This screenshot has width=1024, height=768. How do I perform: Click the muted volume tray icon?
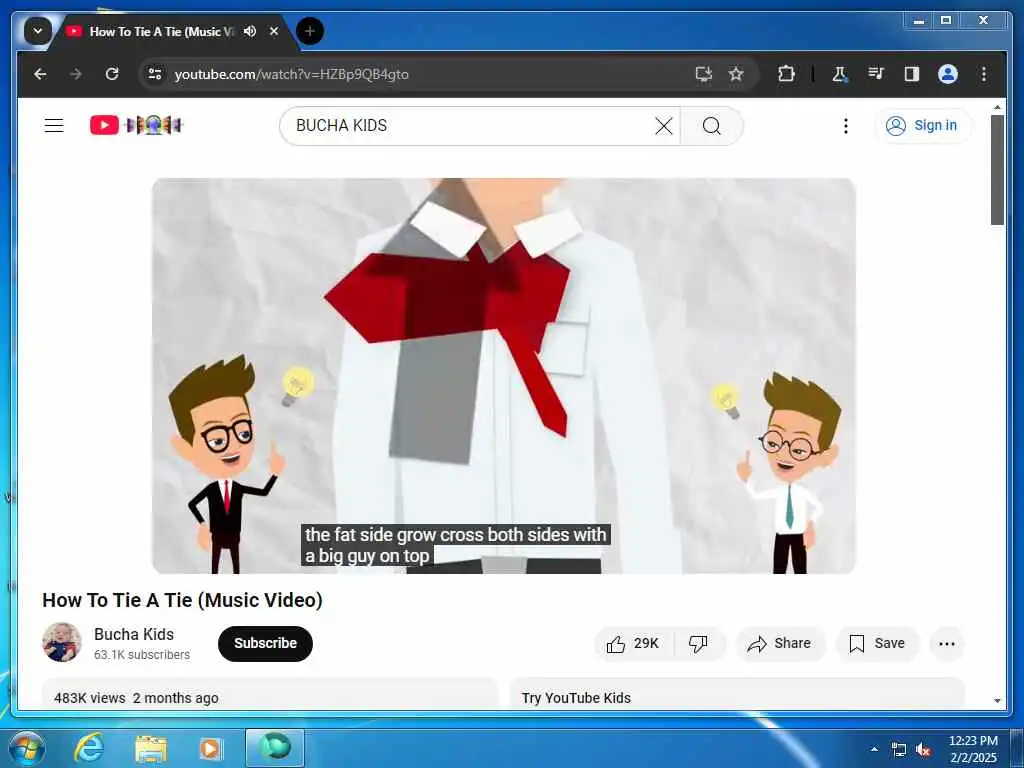point(923,749)
